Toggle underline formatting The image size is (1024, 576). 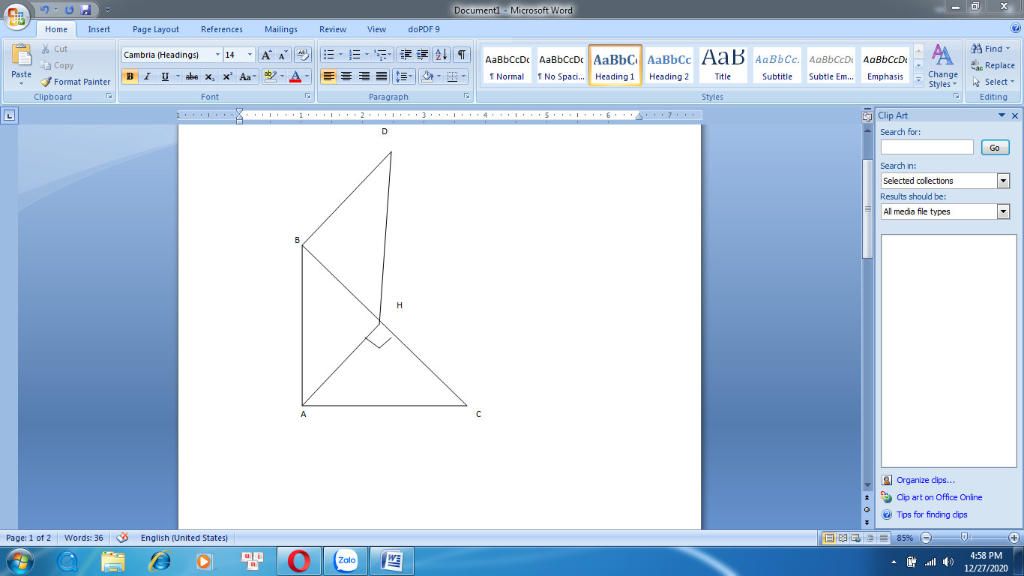165,76
